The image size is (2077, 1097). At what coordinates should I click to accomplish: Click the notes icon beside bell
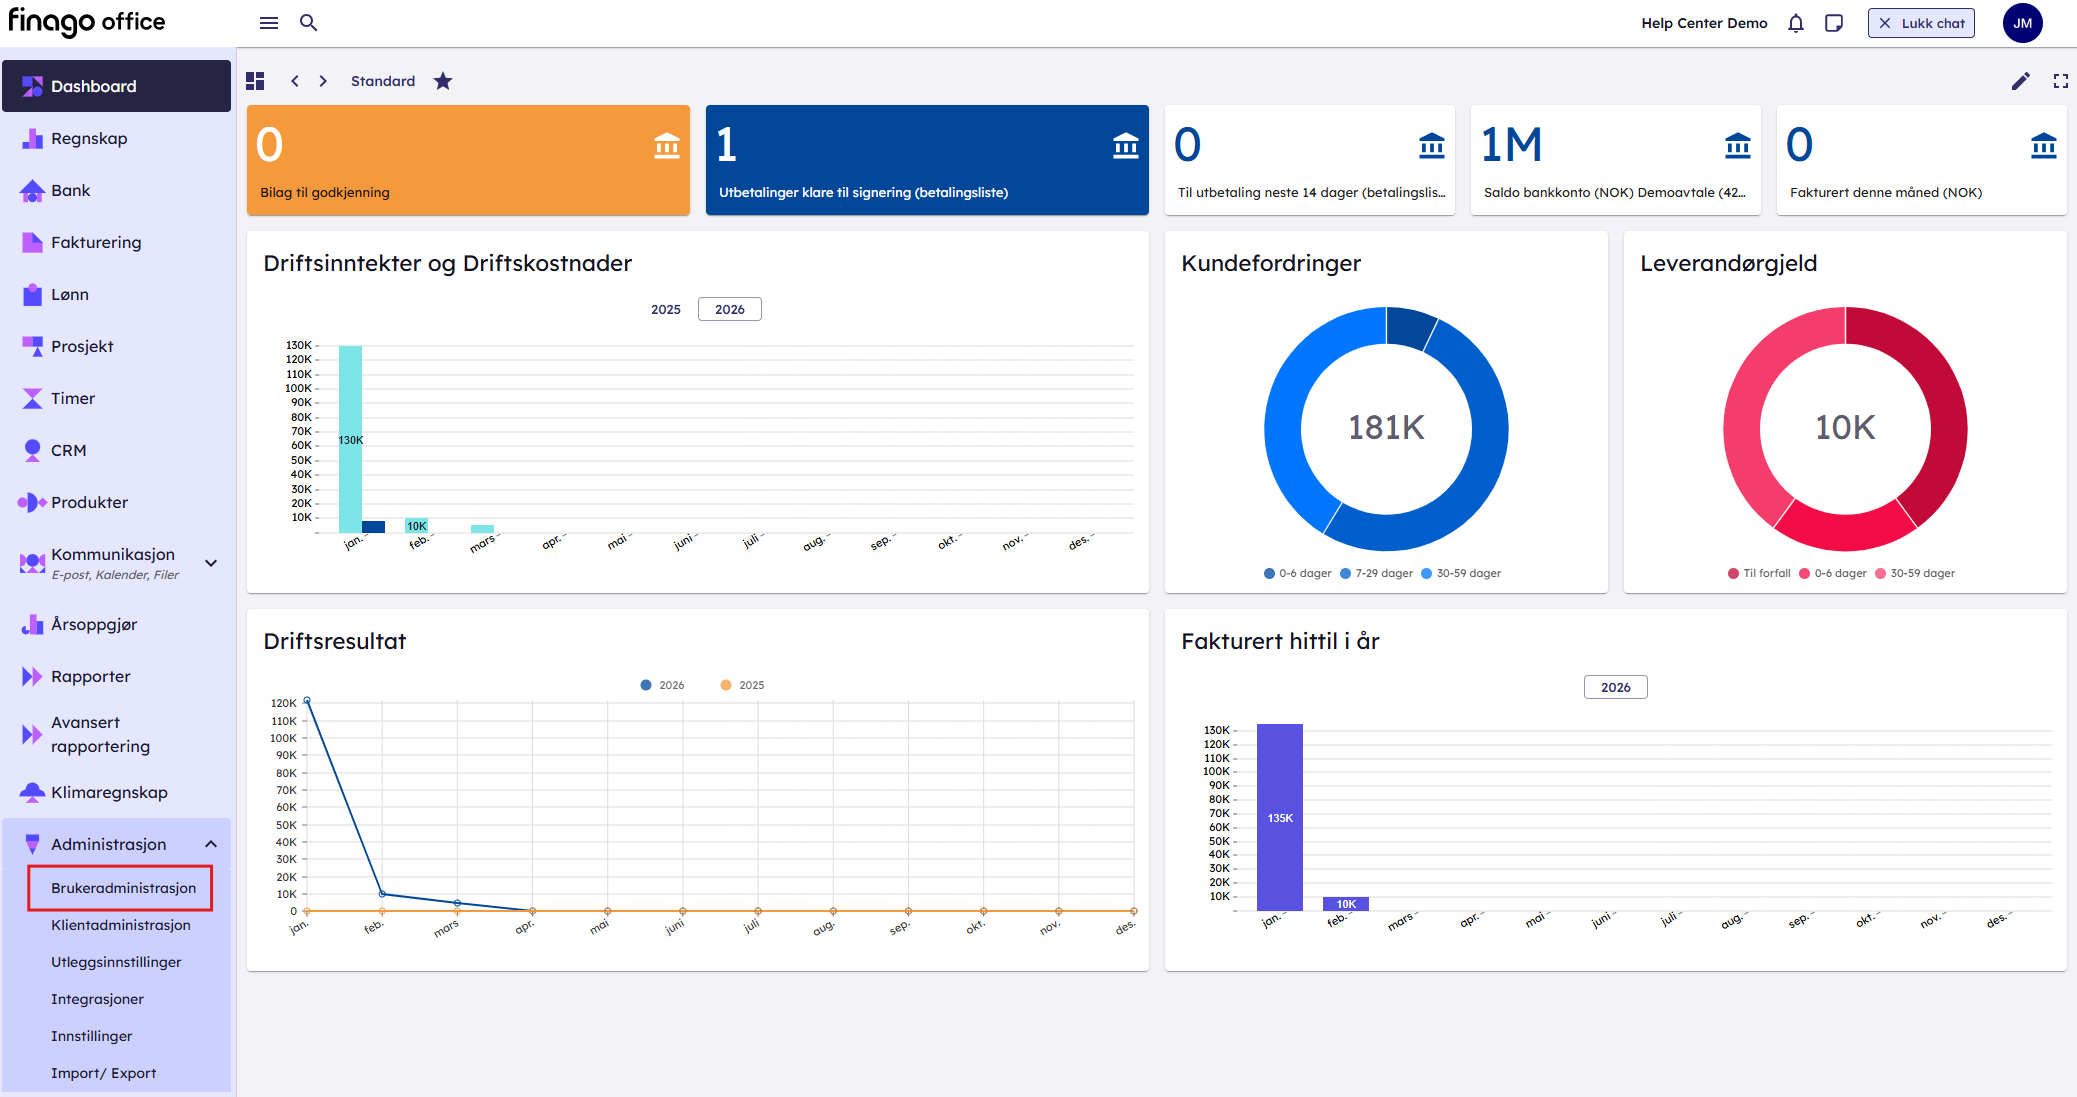[x=1833, y=23]
